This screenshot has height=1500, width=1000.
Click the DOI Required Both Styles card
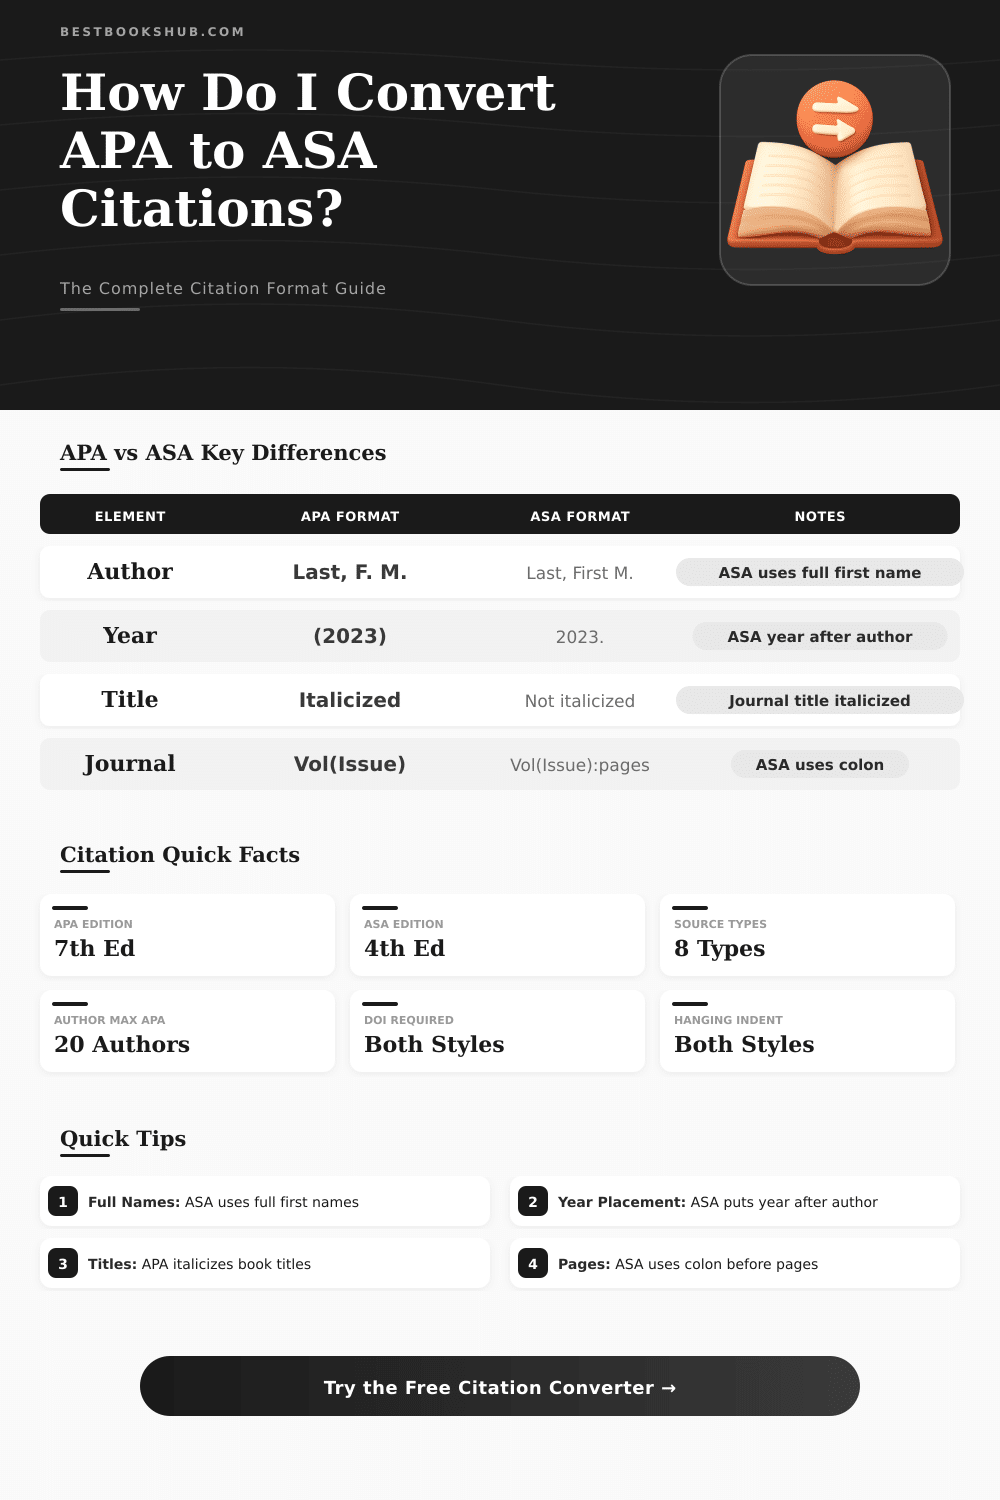point(497,1032)
